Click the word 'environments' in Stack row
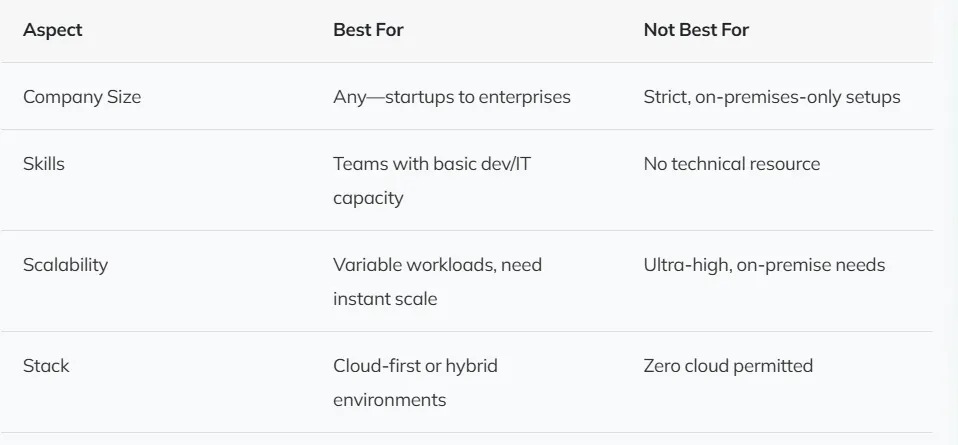 pyautogui.click(x=389, y=400)
